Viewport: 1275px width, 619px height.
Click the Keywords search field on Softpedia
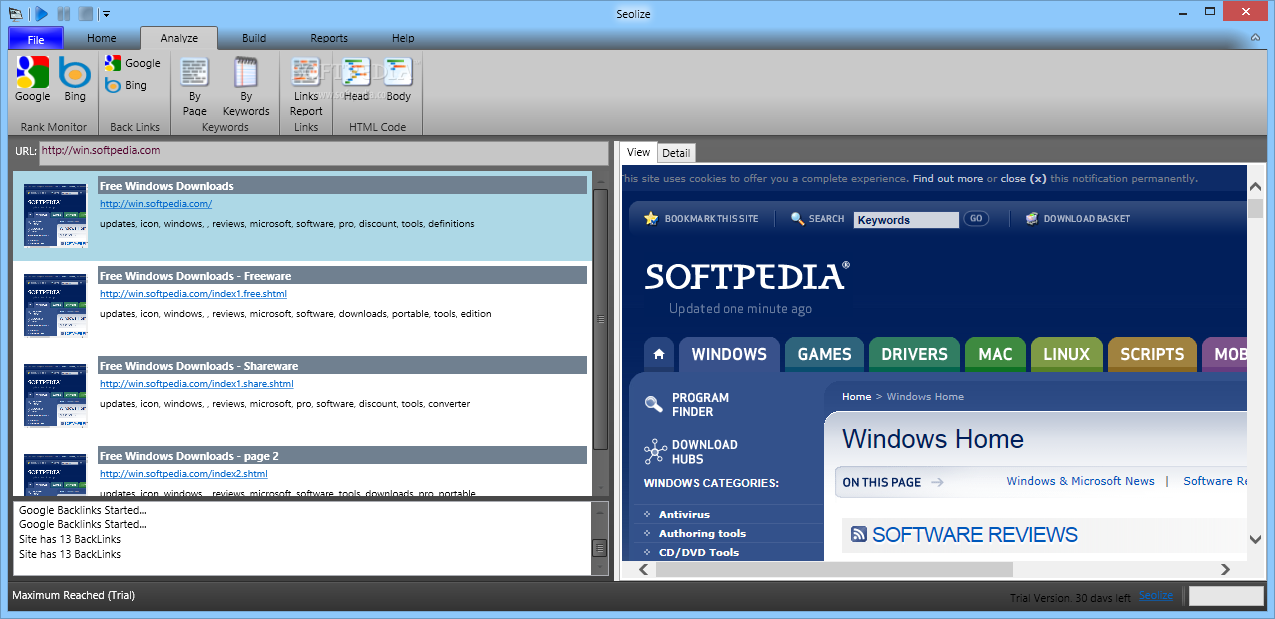(906, 220)
